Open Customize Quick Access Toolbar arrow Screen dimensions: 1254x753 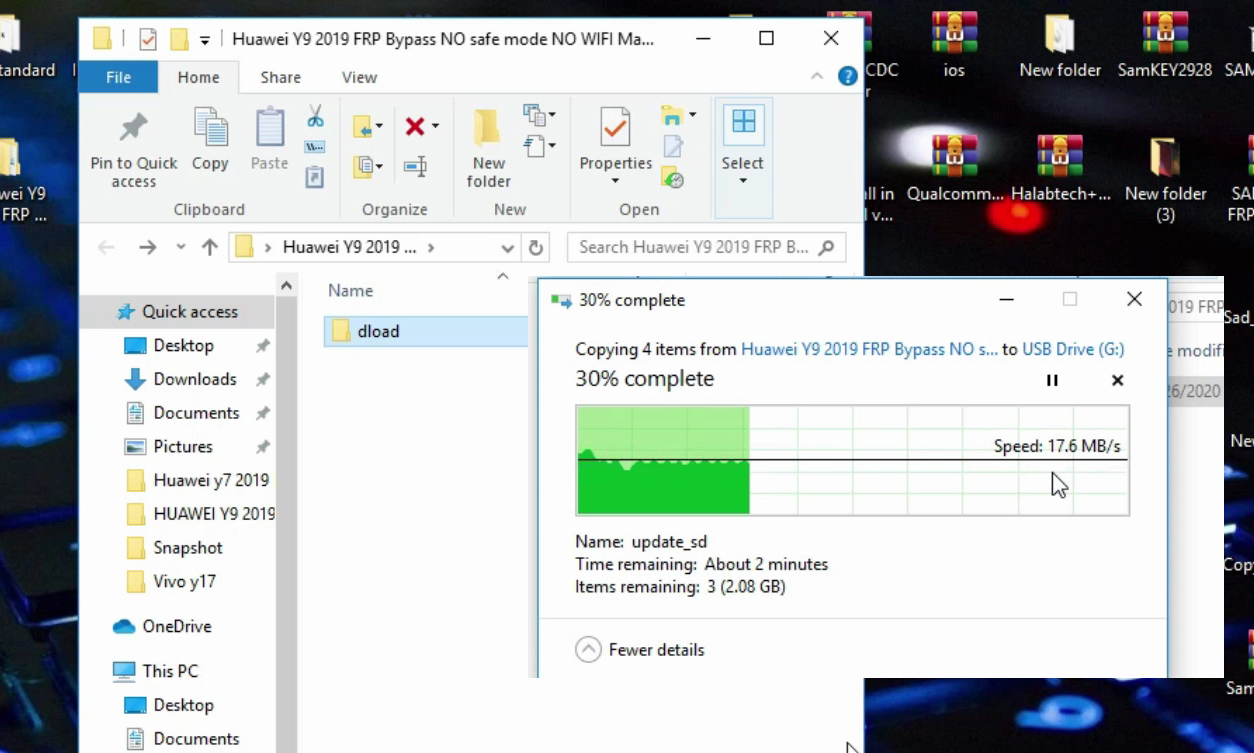coord(204,40)
